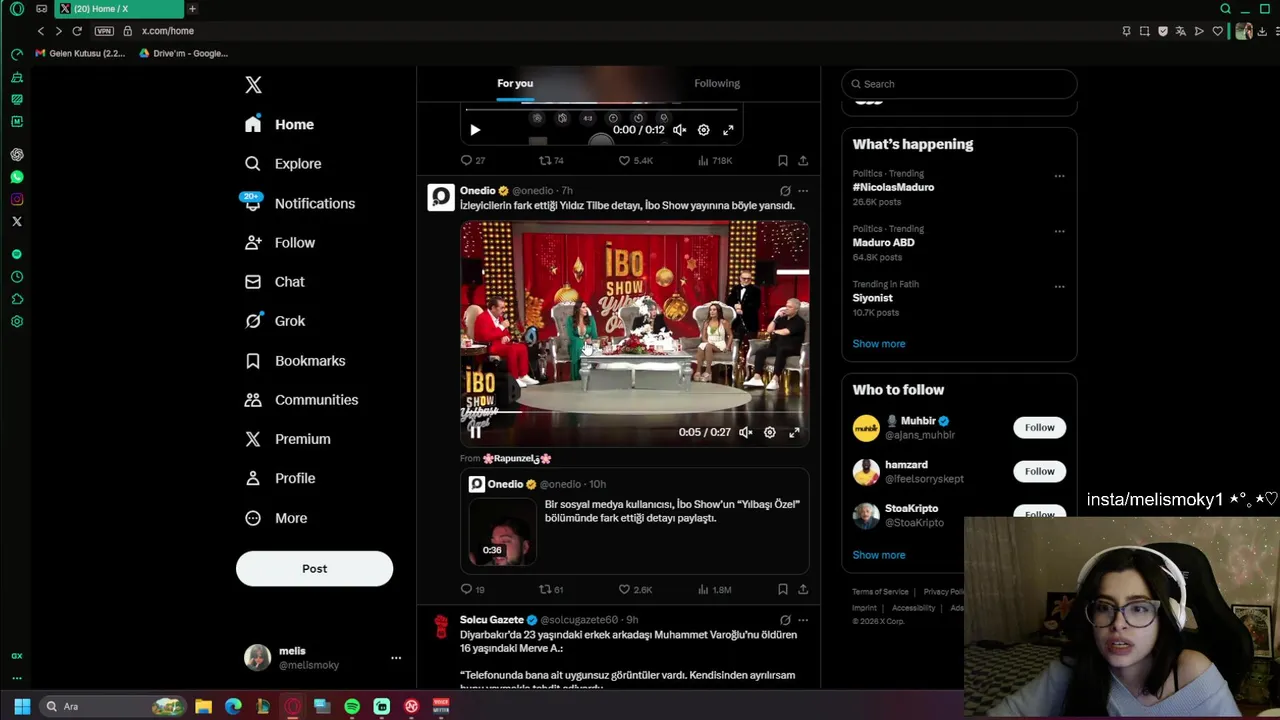Open Grok actions on Solcu Gazete post
This screenshot has width=1280, height=720.
tap(785, 620)
